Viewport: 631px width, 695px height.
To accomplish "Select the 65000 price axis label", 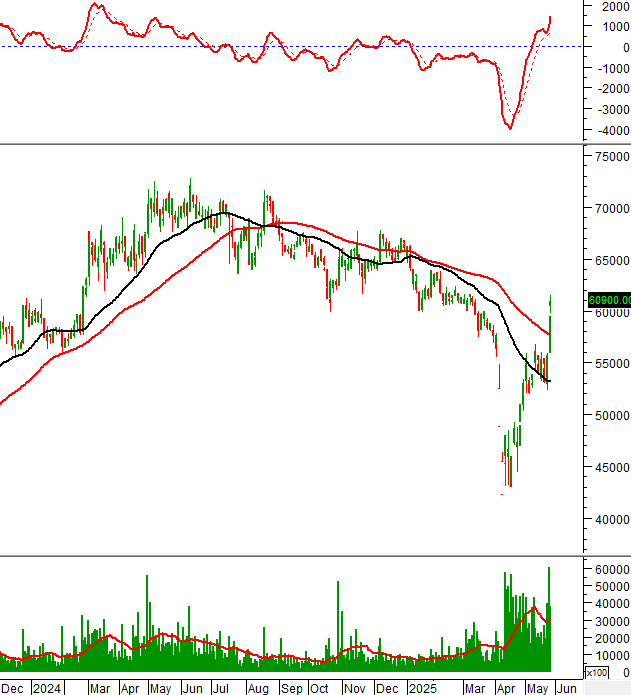I will pos(612,260).
